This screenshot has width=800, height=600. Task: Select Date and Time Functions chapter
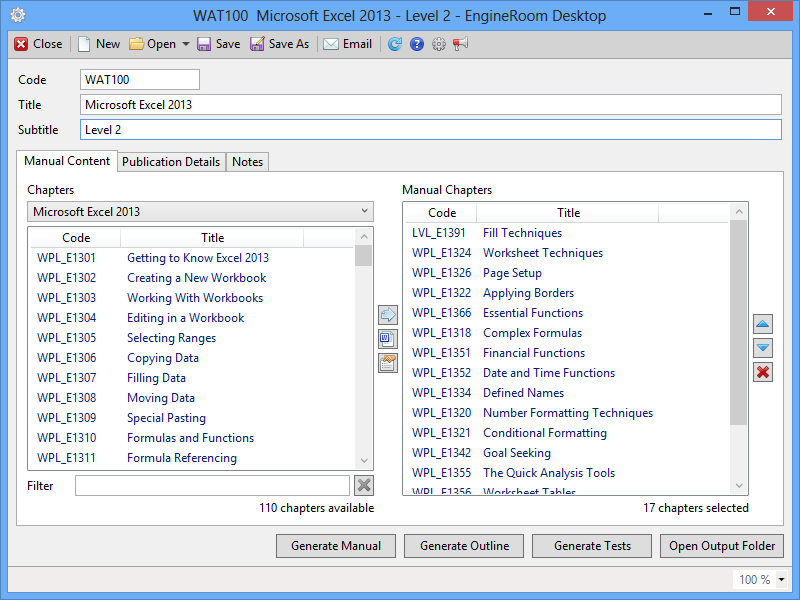point(567,372)
